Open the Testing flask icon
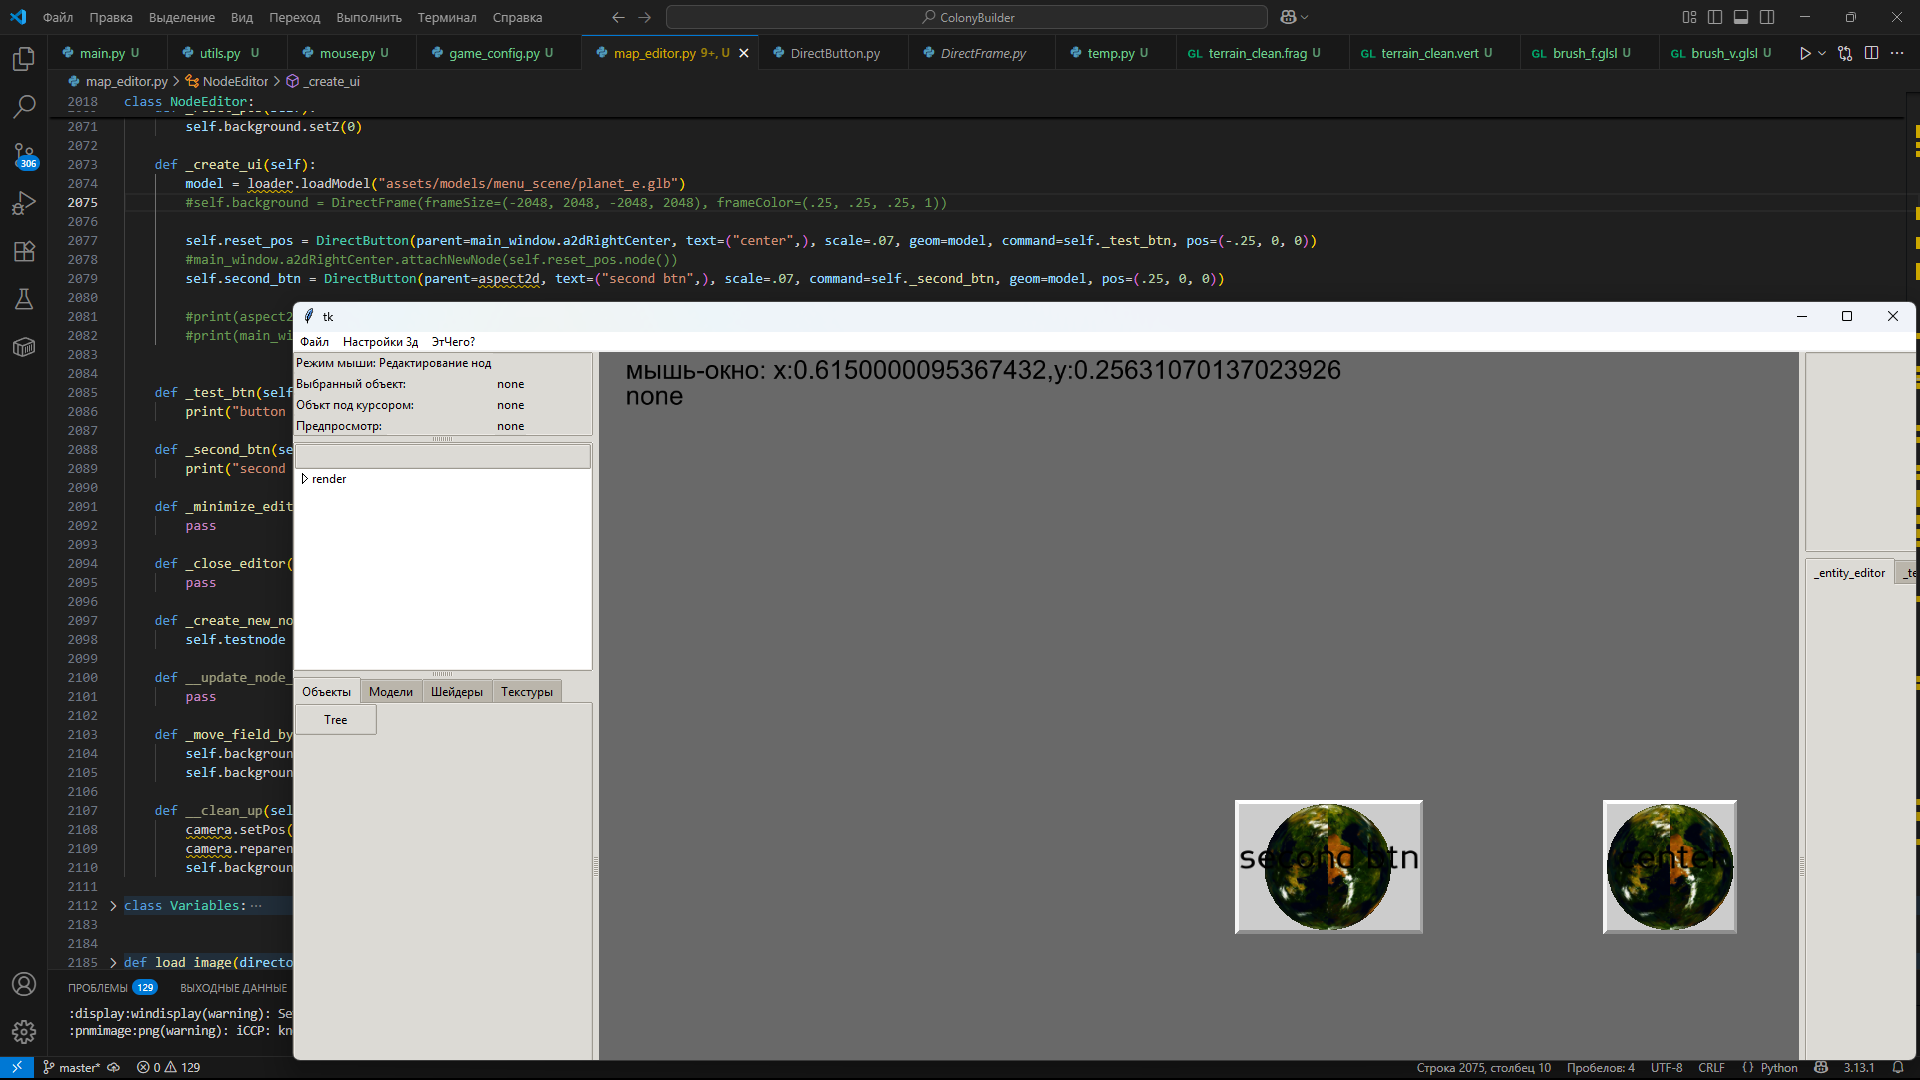Viewport: 1920px width, 1080px height. 24,299
